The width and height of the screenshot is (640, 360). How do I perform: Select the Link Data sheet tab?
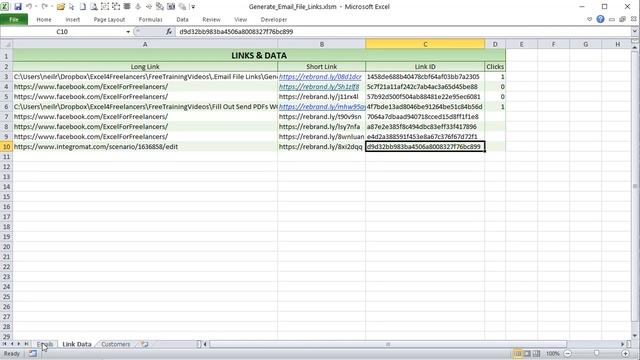tap(77, 344)
